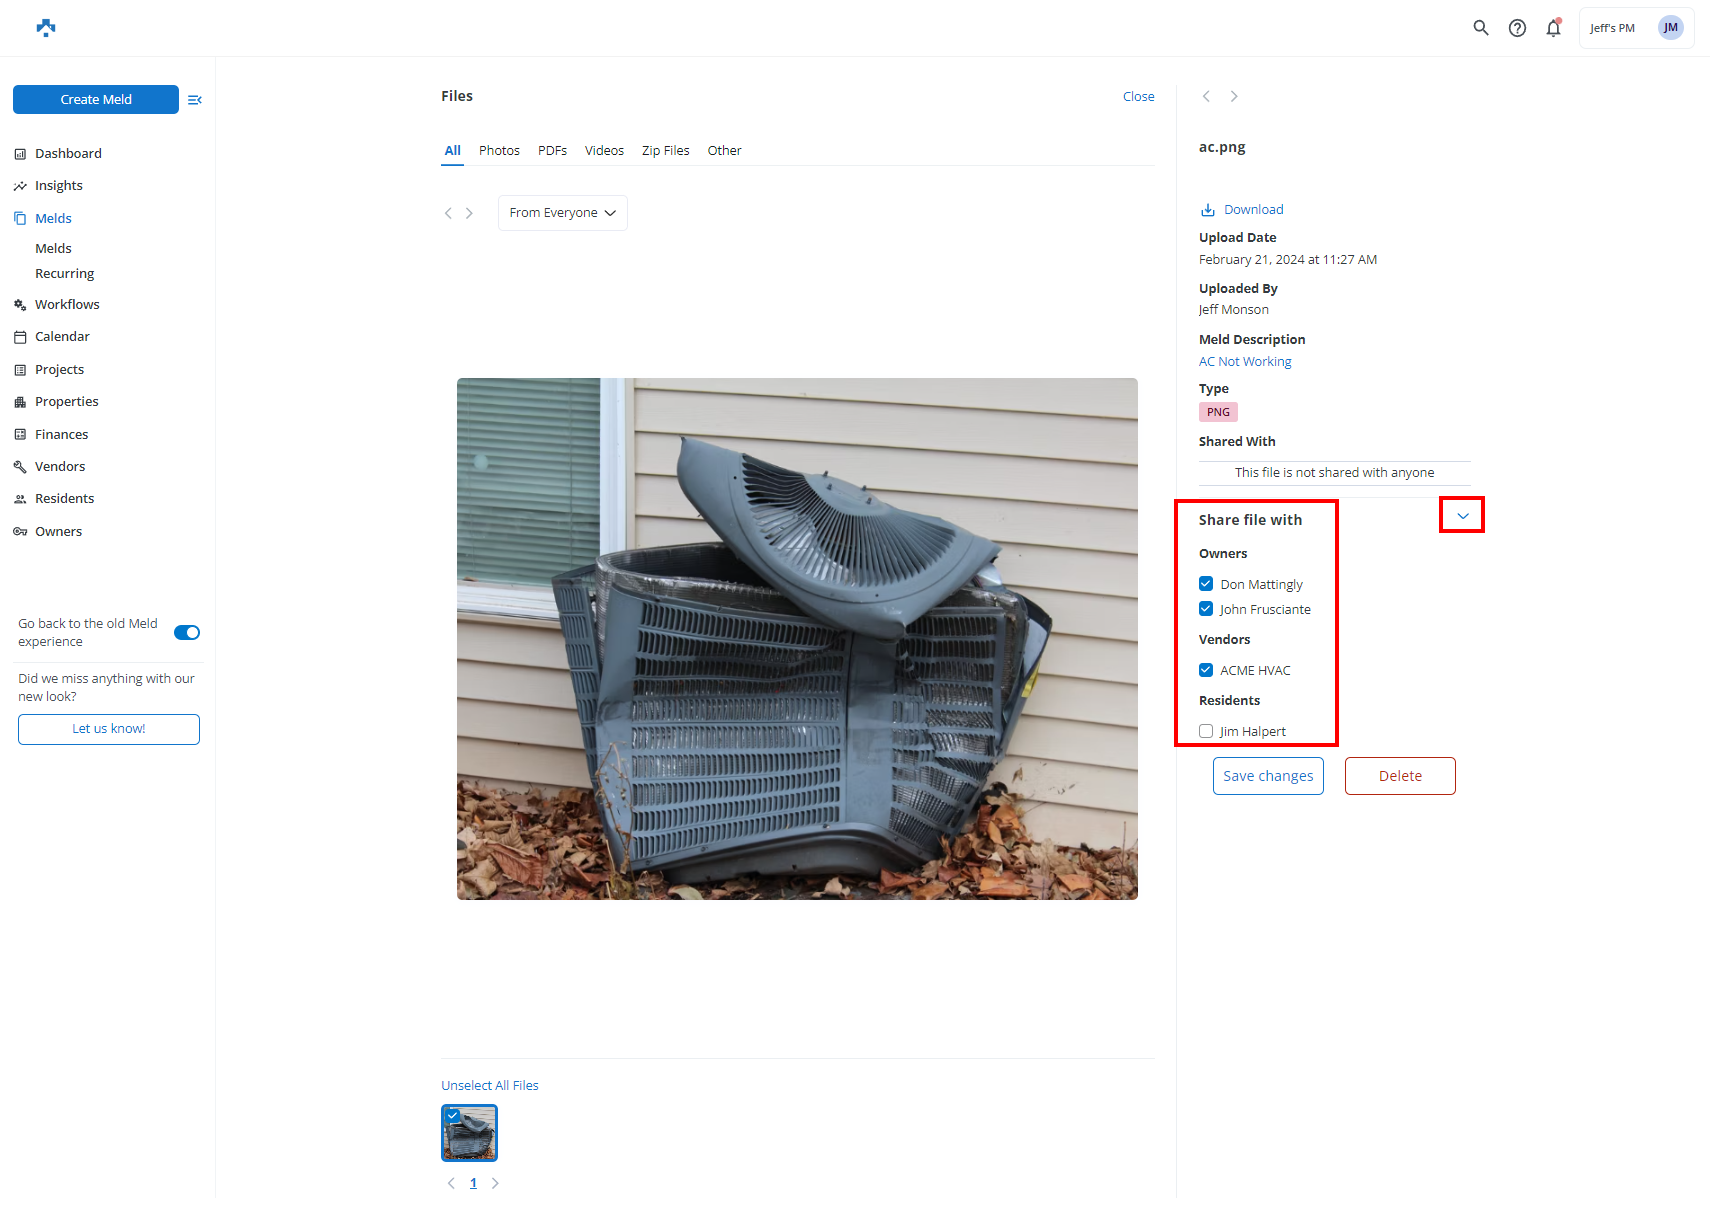Click the search magnifier icon
This screenshot has width=1710, height=1208.
(x=1481, y=28)
